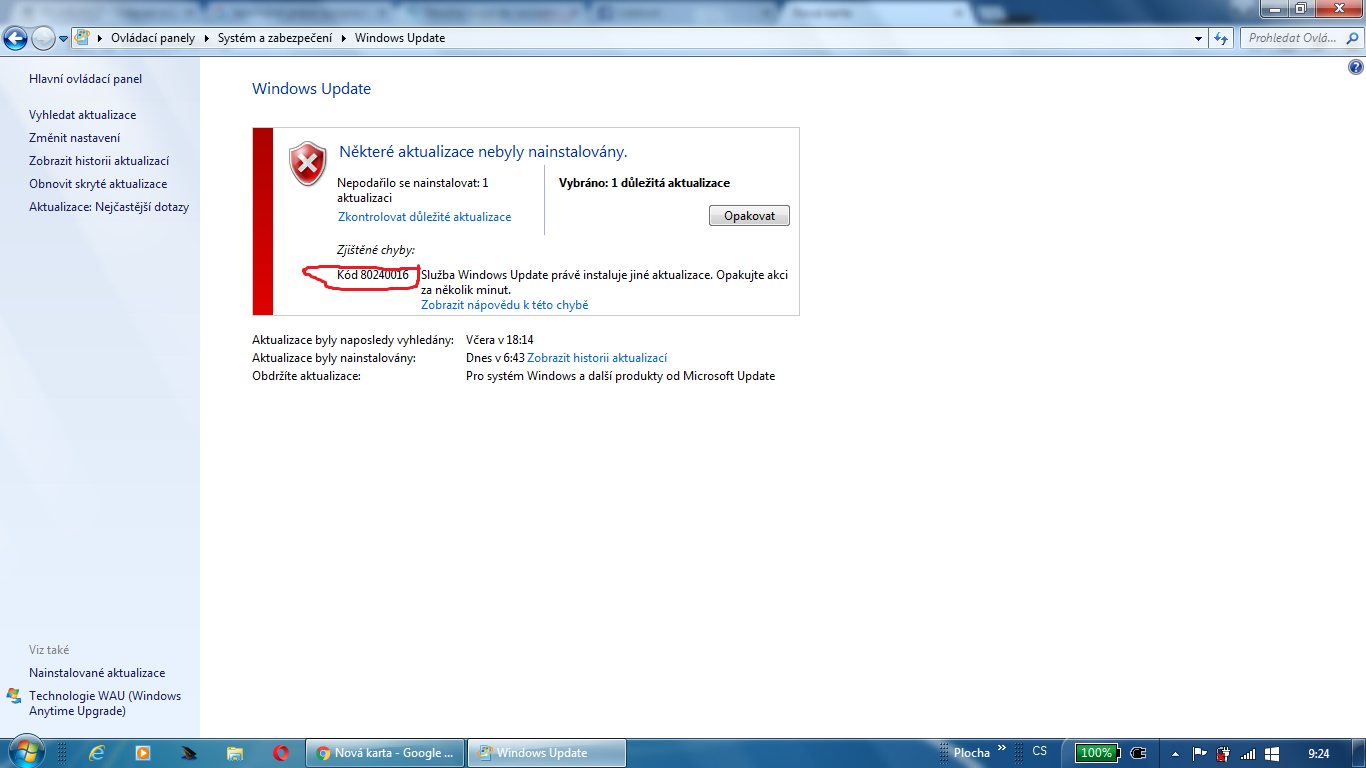Launch Opera browser from the taskbar
The height and width of the screenshot is (768, 1366).
click(281, 753)
